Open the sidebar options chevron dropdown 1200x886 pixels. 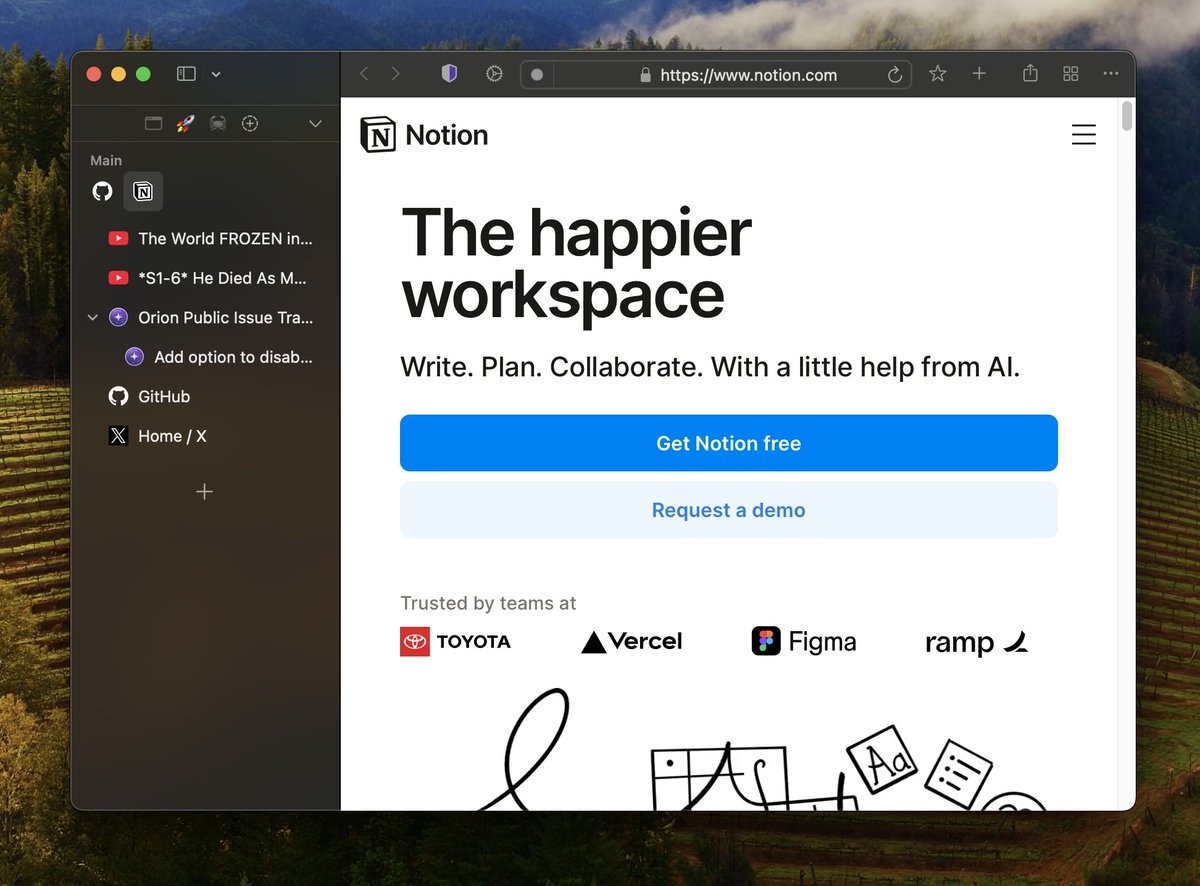[216, 74]
